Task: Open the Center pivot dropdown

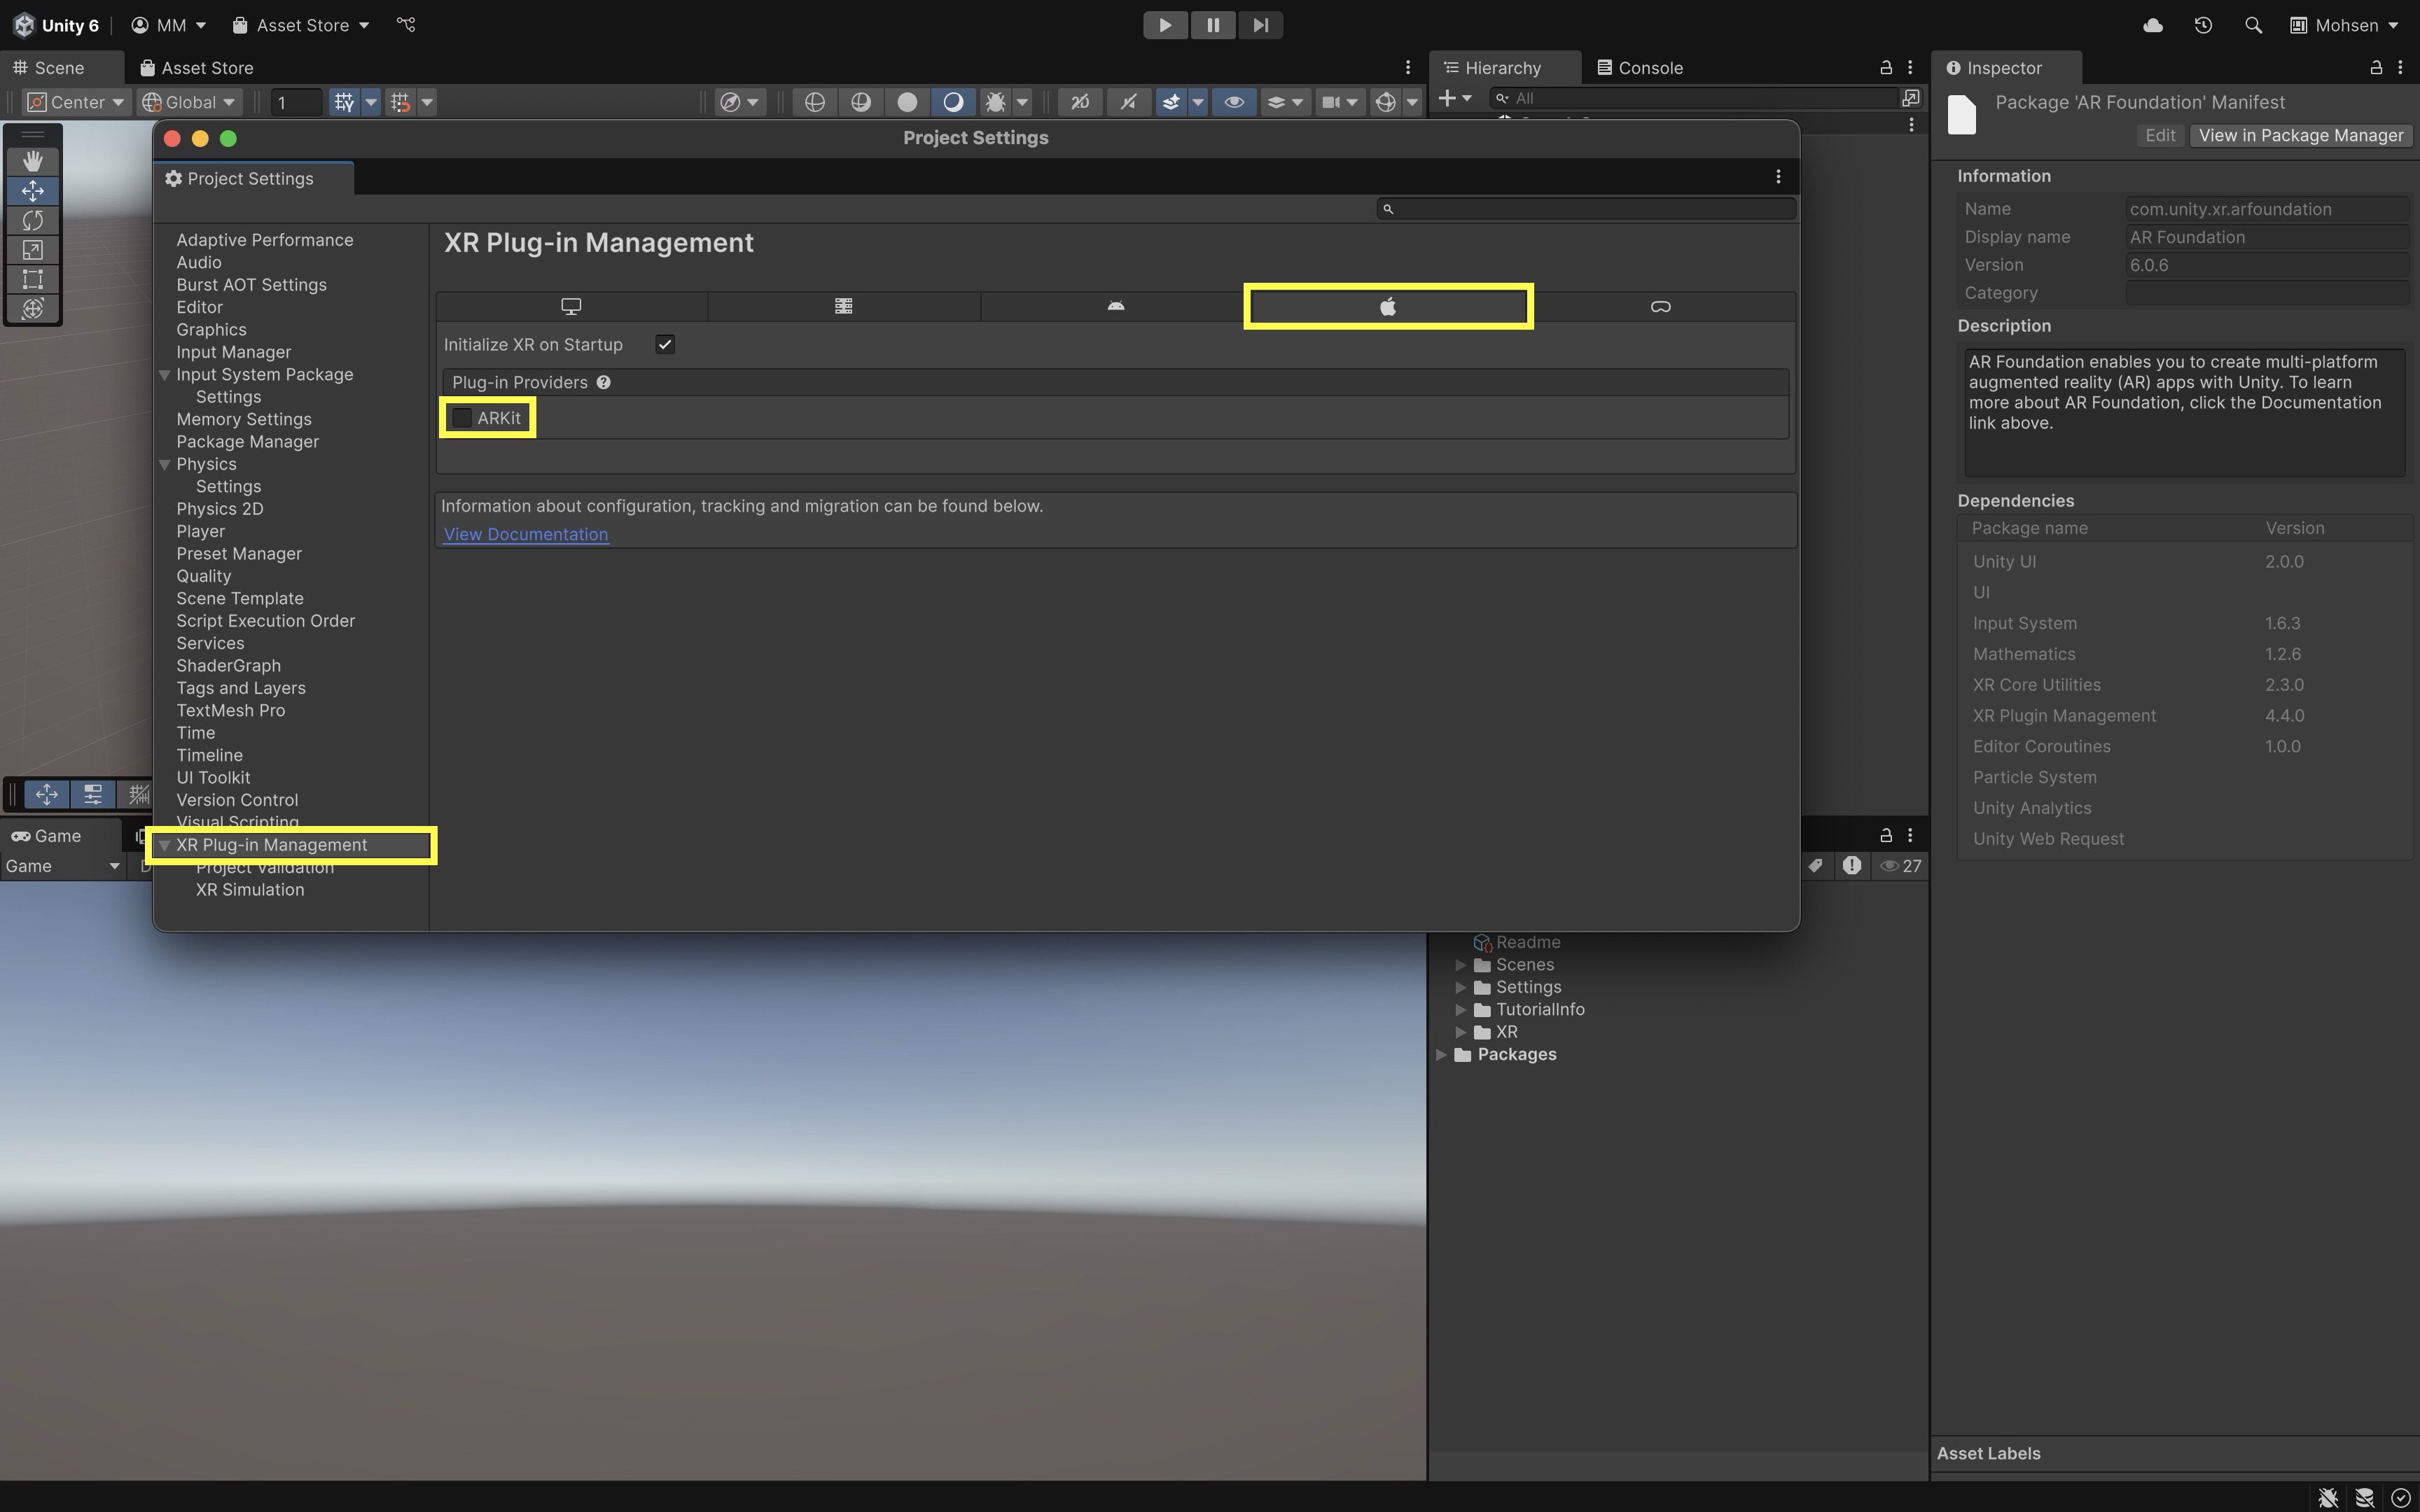Action: pos(76,102)
